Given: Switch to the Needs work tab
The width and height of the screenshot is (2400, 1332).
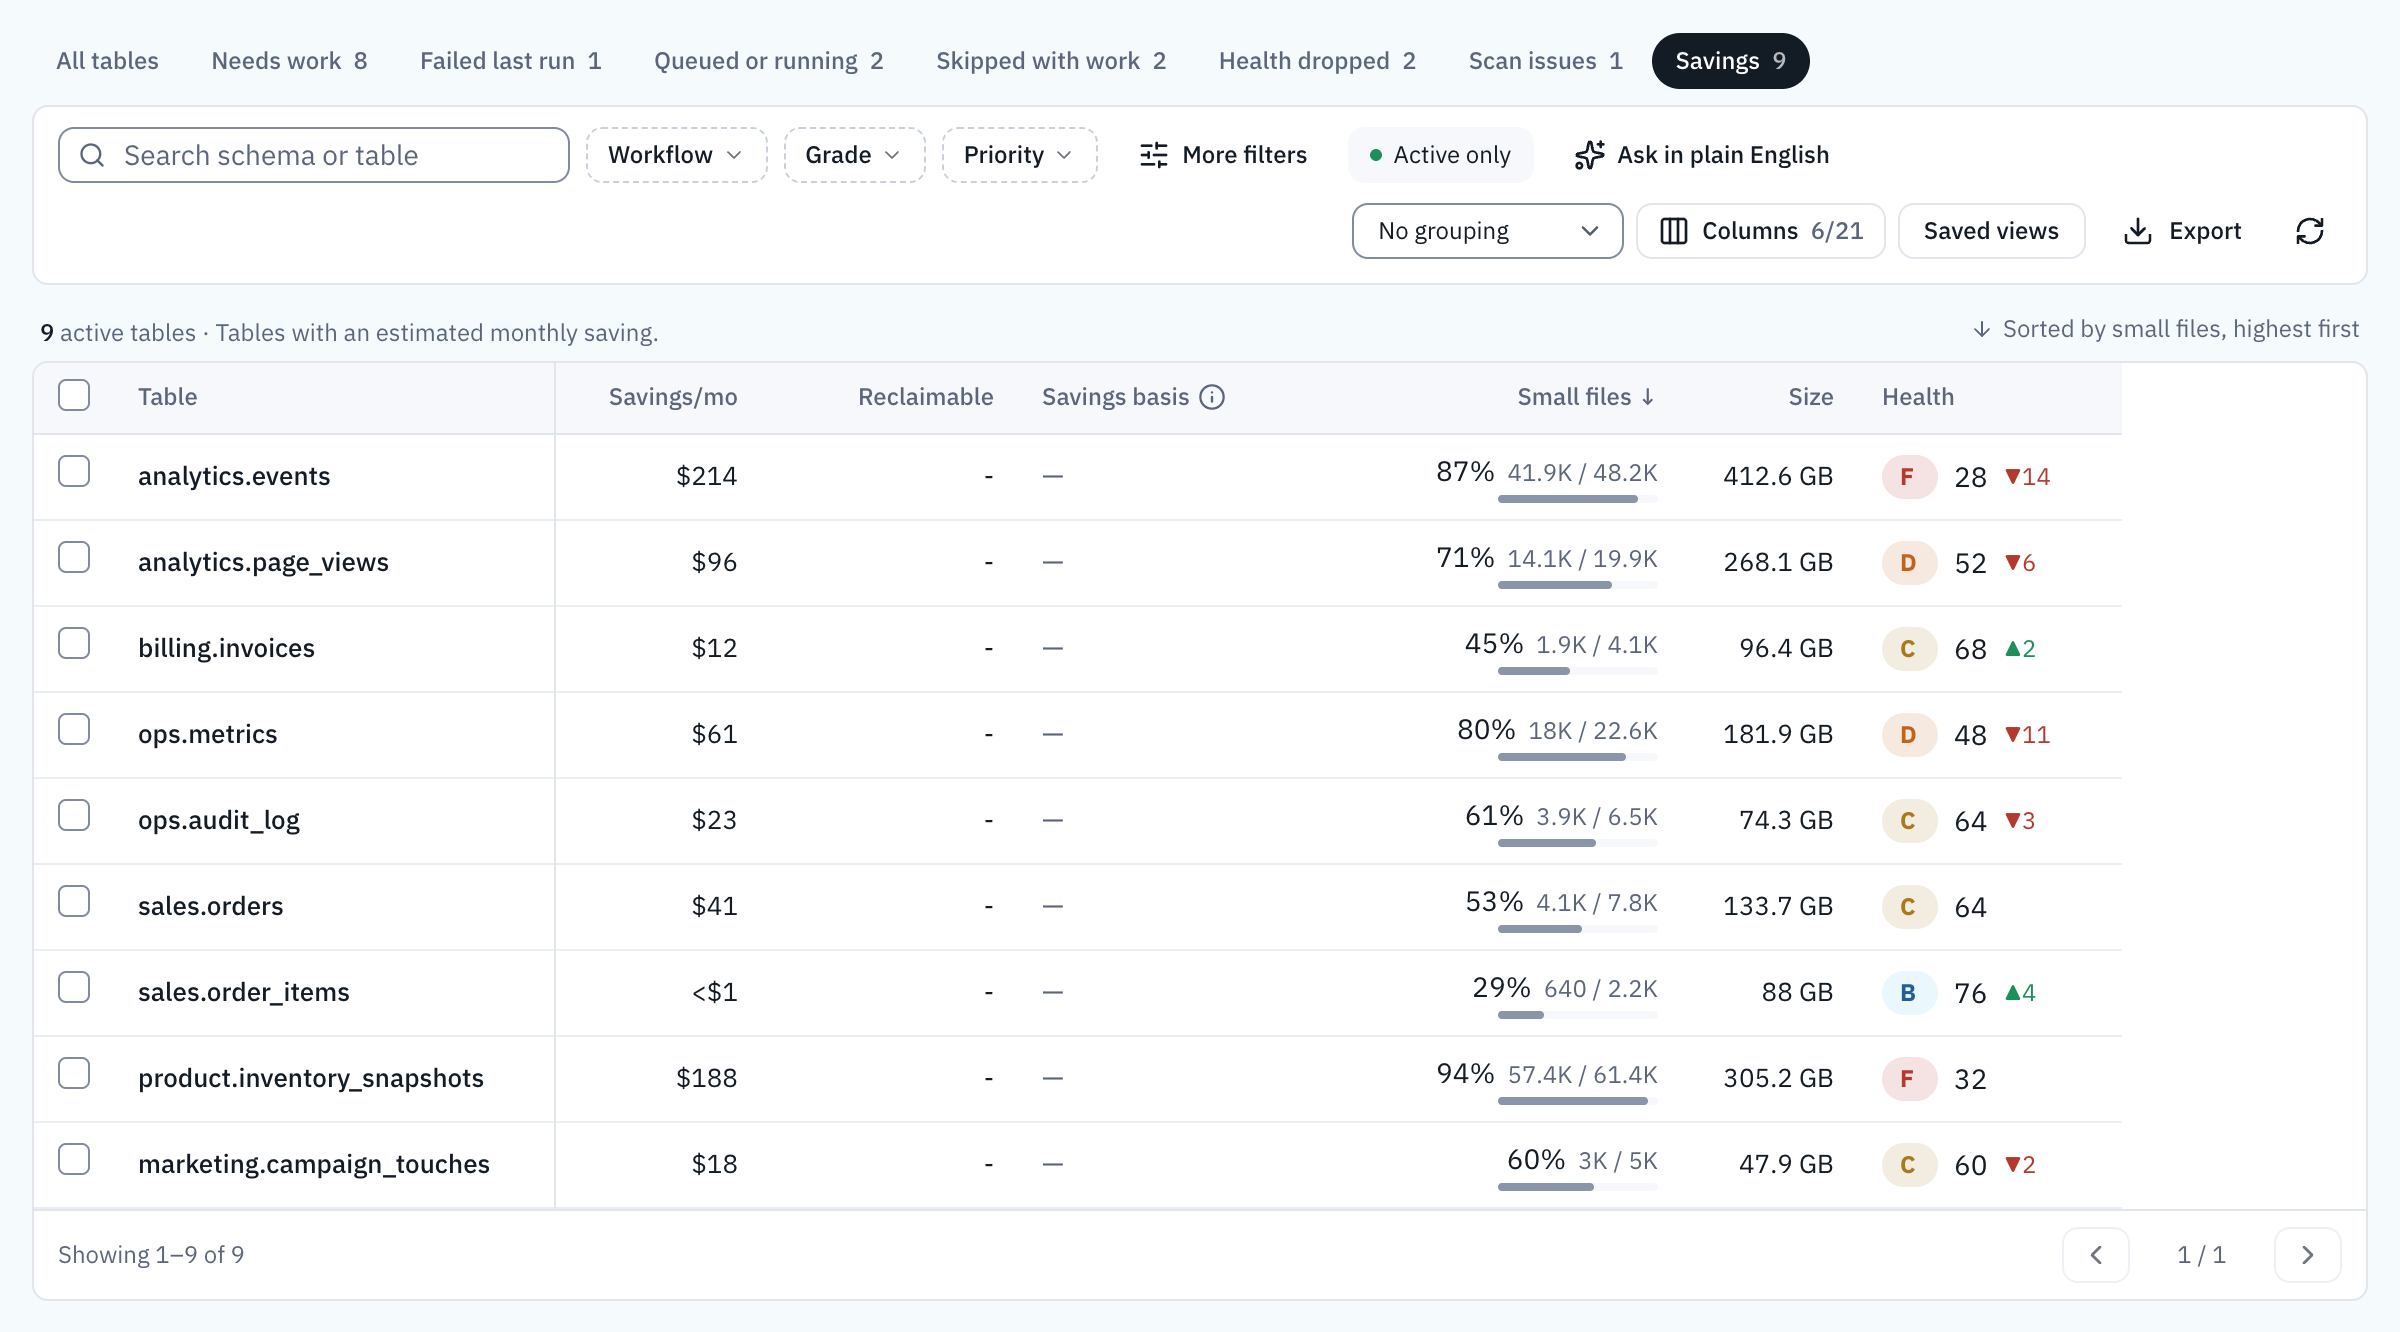Looking at the screenshot, I should (289, 61).
